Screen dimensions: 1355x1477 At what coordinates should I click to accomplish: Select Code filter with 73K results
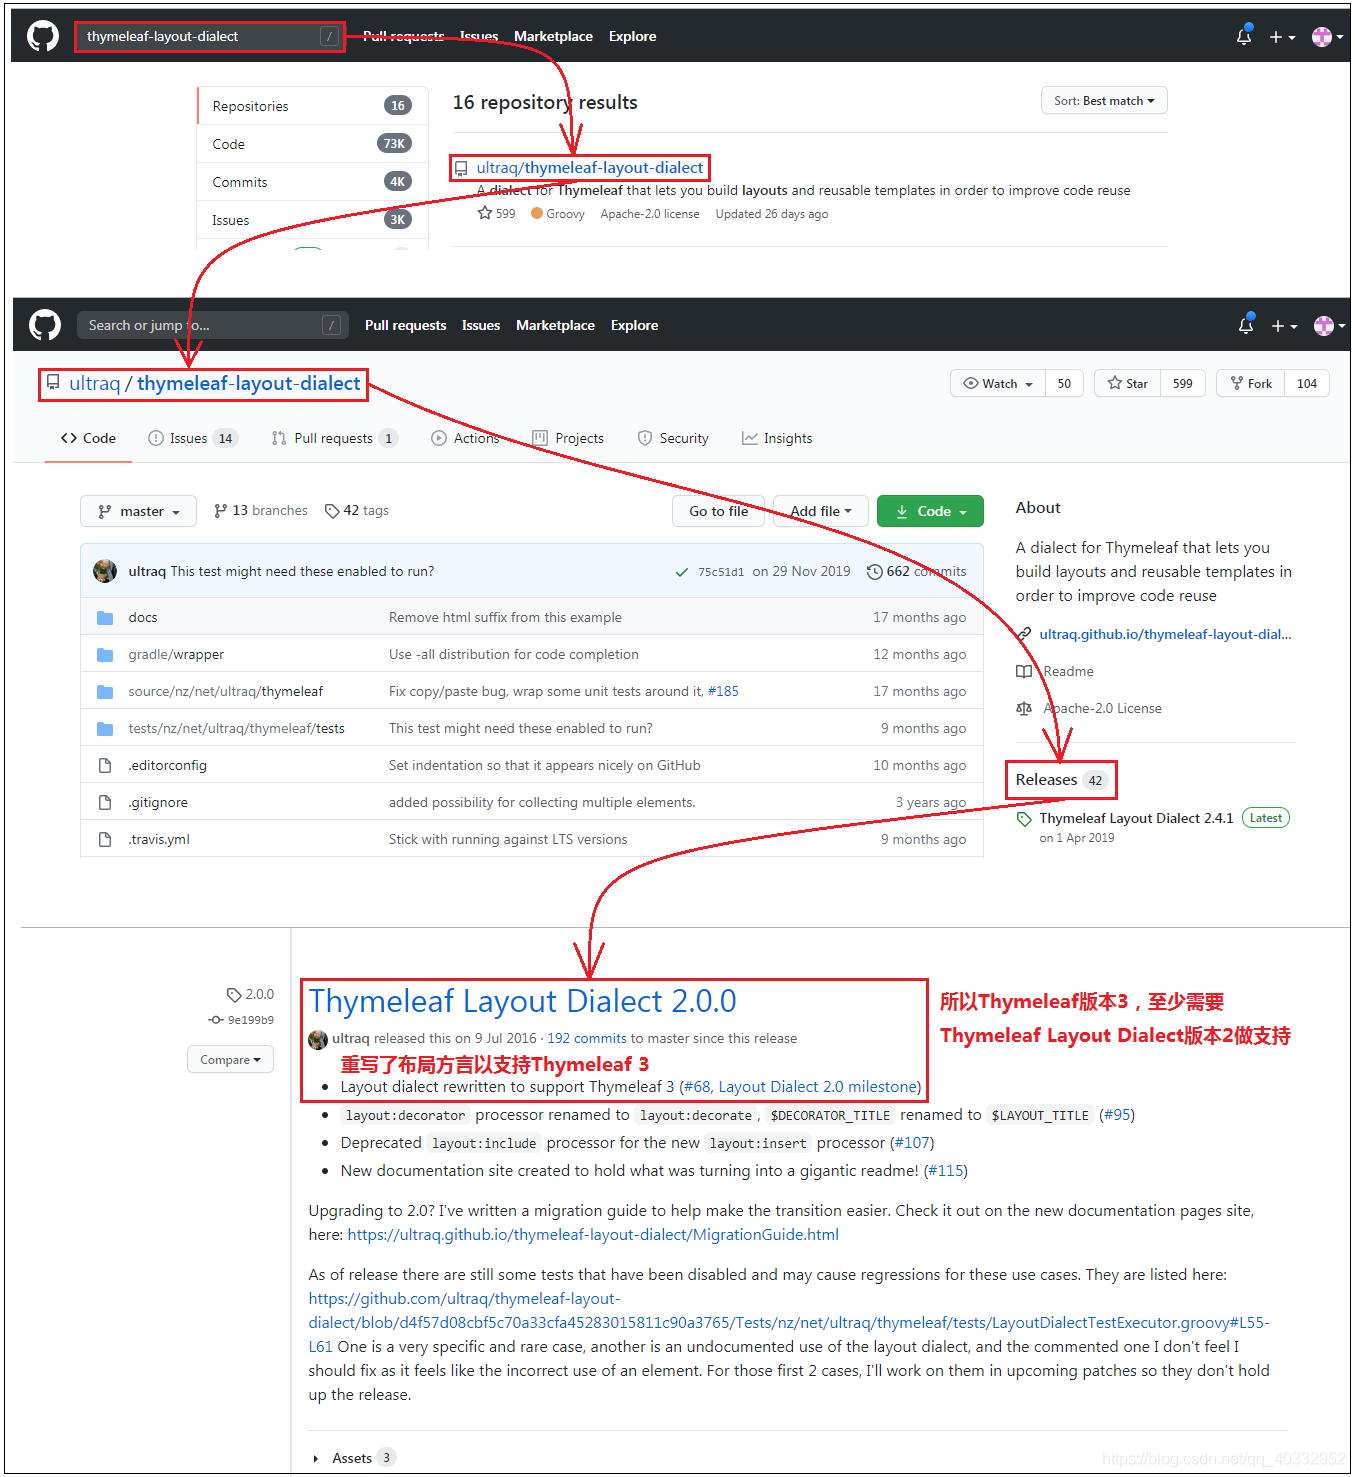[313, 144]
